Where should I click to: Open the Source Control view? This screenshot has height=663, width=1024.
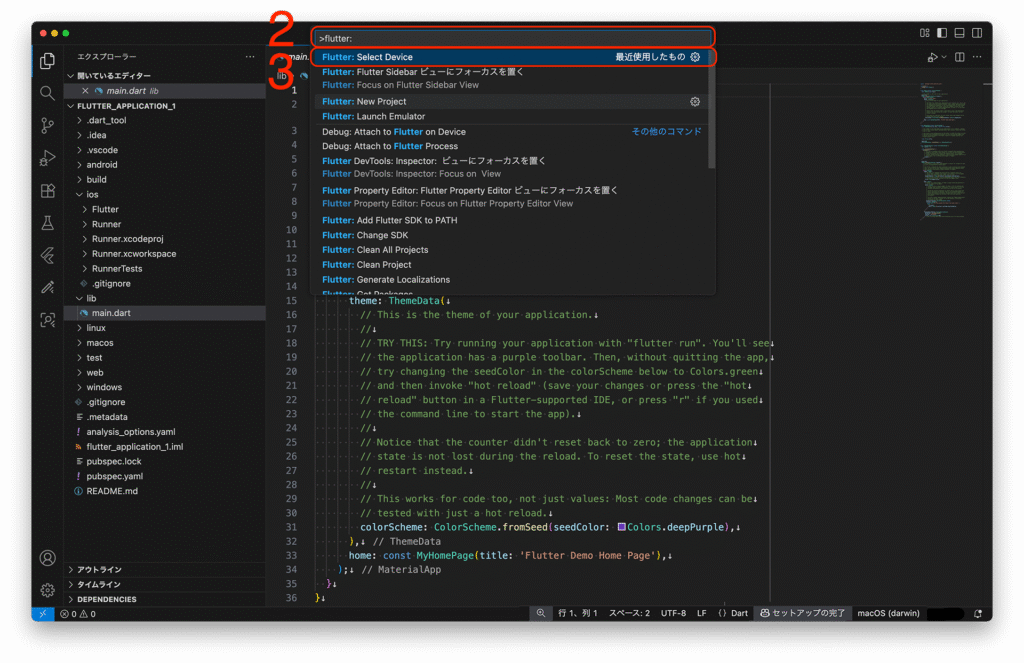pos(47,125)
